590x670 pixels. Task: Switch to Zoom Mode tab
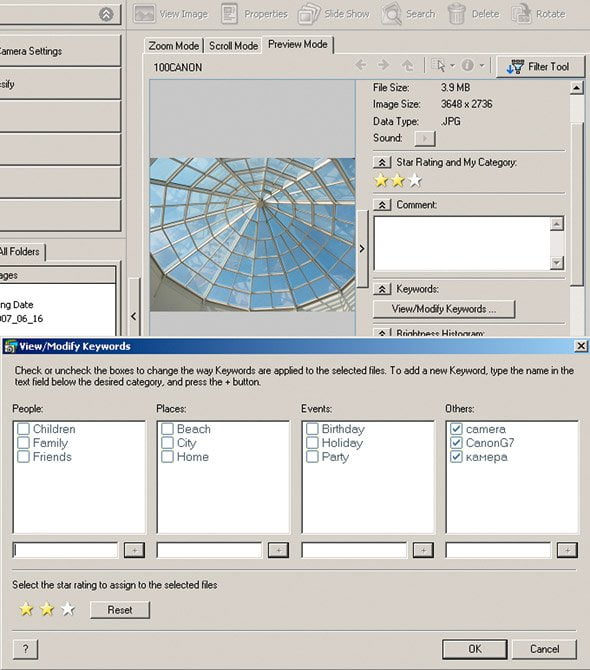(x=173, y=46)
